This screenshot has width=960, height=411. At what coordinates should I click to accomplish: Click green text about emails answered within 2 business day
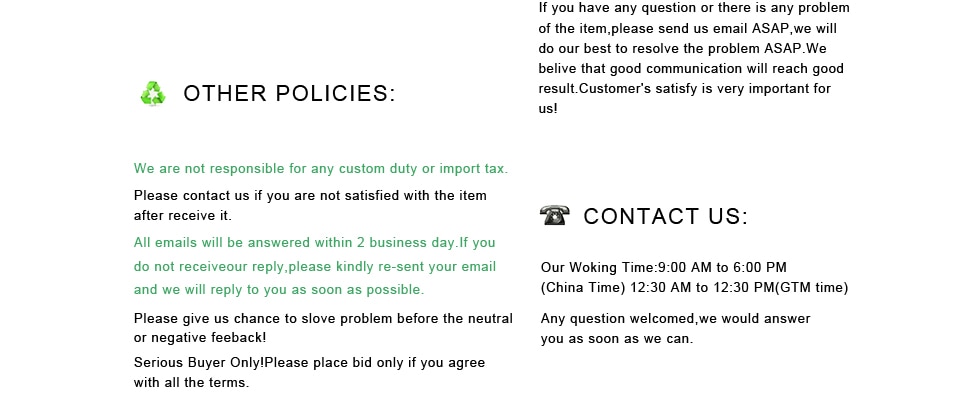315,243
